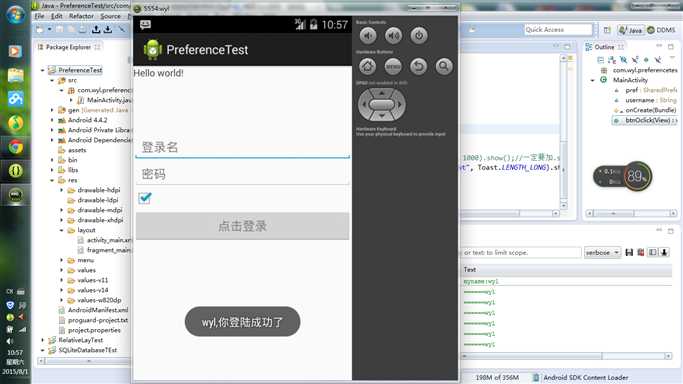
Task: Click Android SDK Content Loader status icon
Action: pos(536,377)
